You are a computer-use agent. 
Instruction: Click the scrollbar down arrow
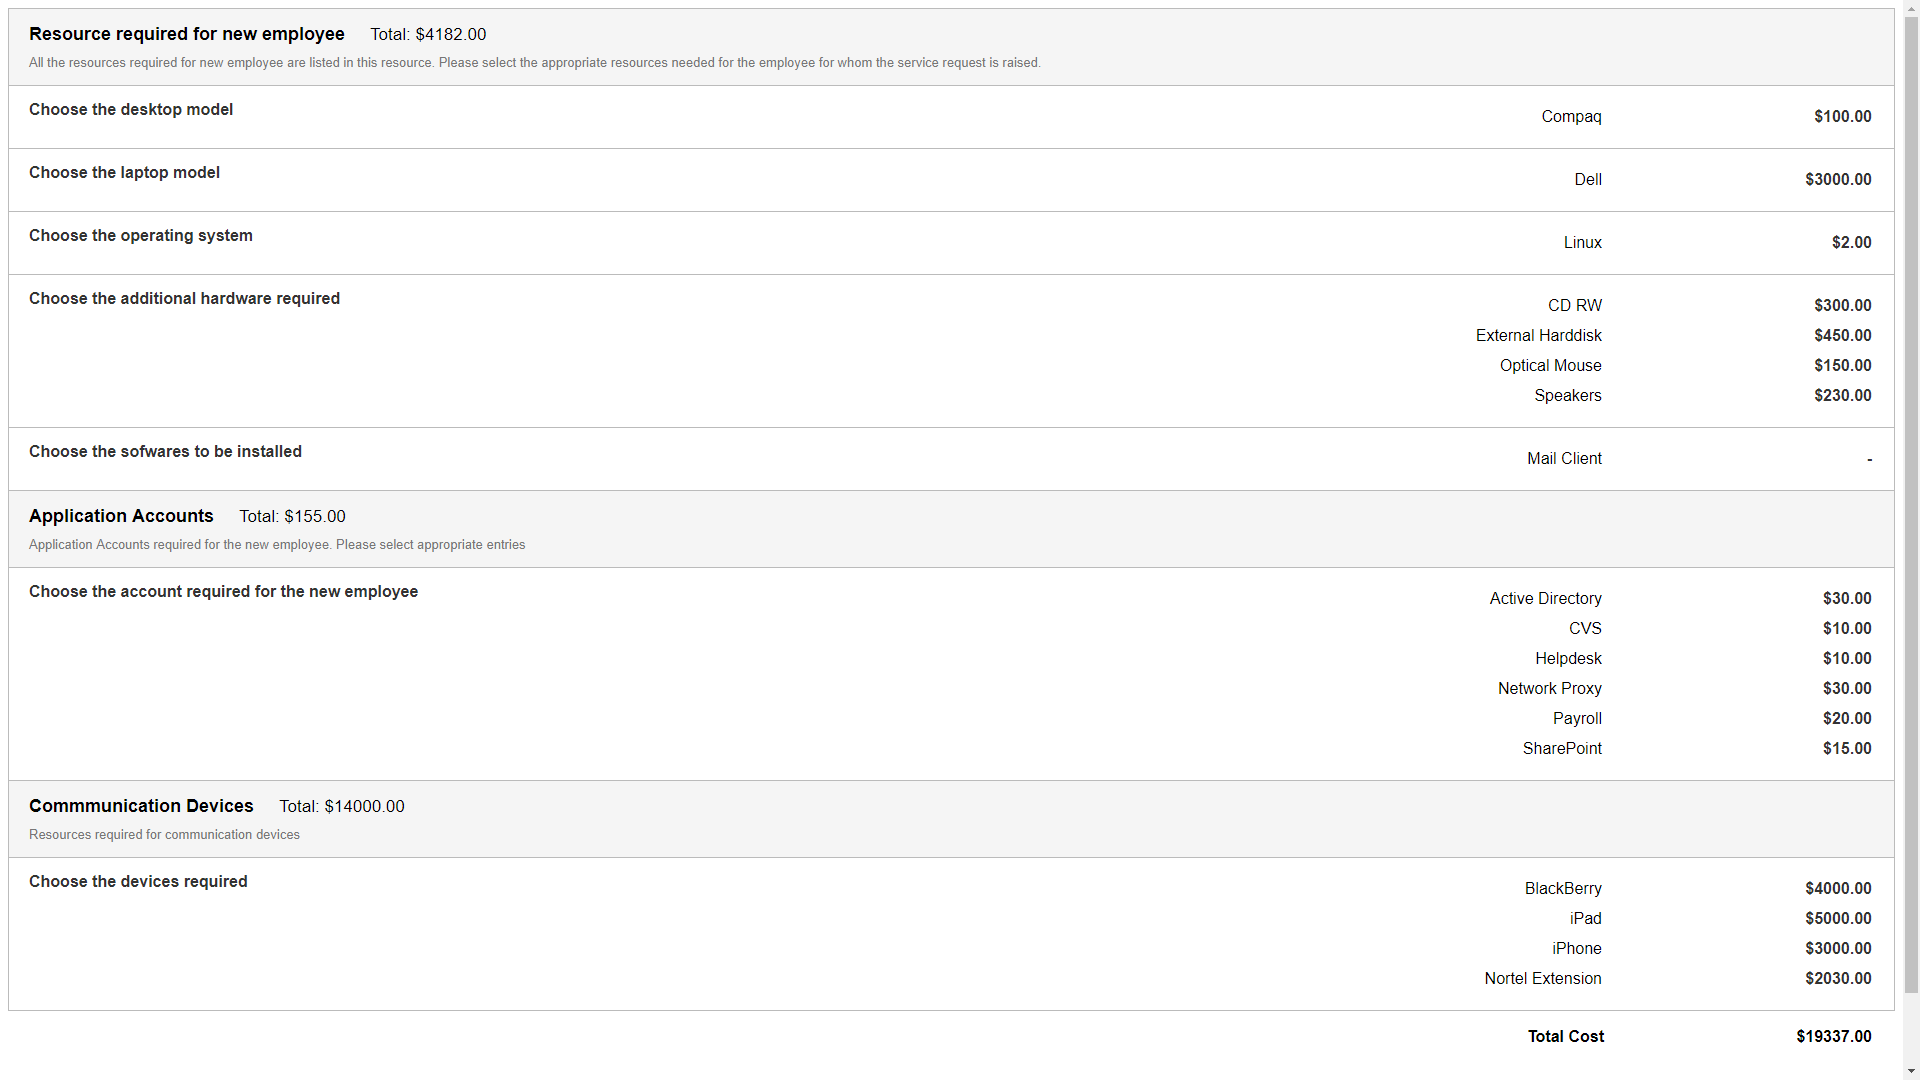click(x=1911, y=1071)
